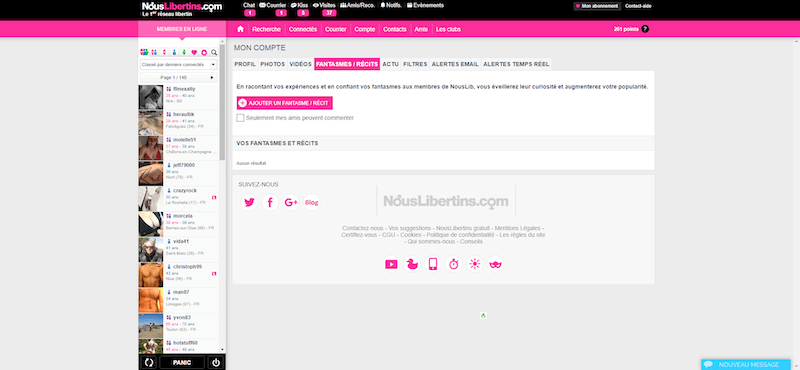
Task: Click the rubber duck footer icon
Action: [x=412, y=264]
